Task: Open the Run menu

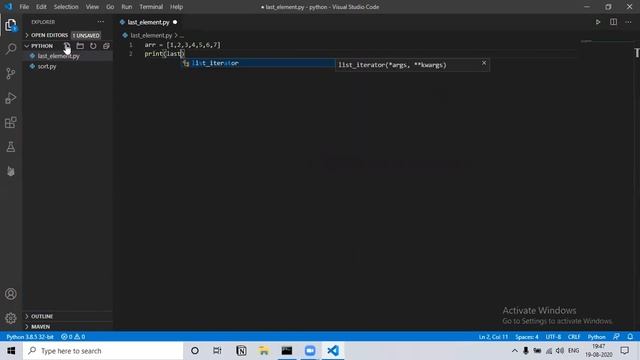Action: click(x=127, y=7)
